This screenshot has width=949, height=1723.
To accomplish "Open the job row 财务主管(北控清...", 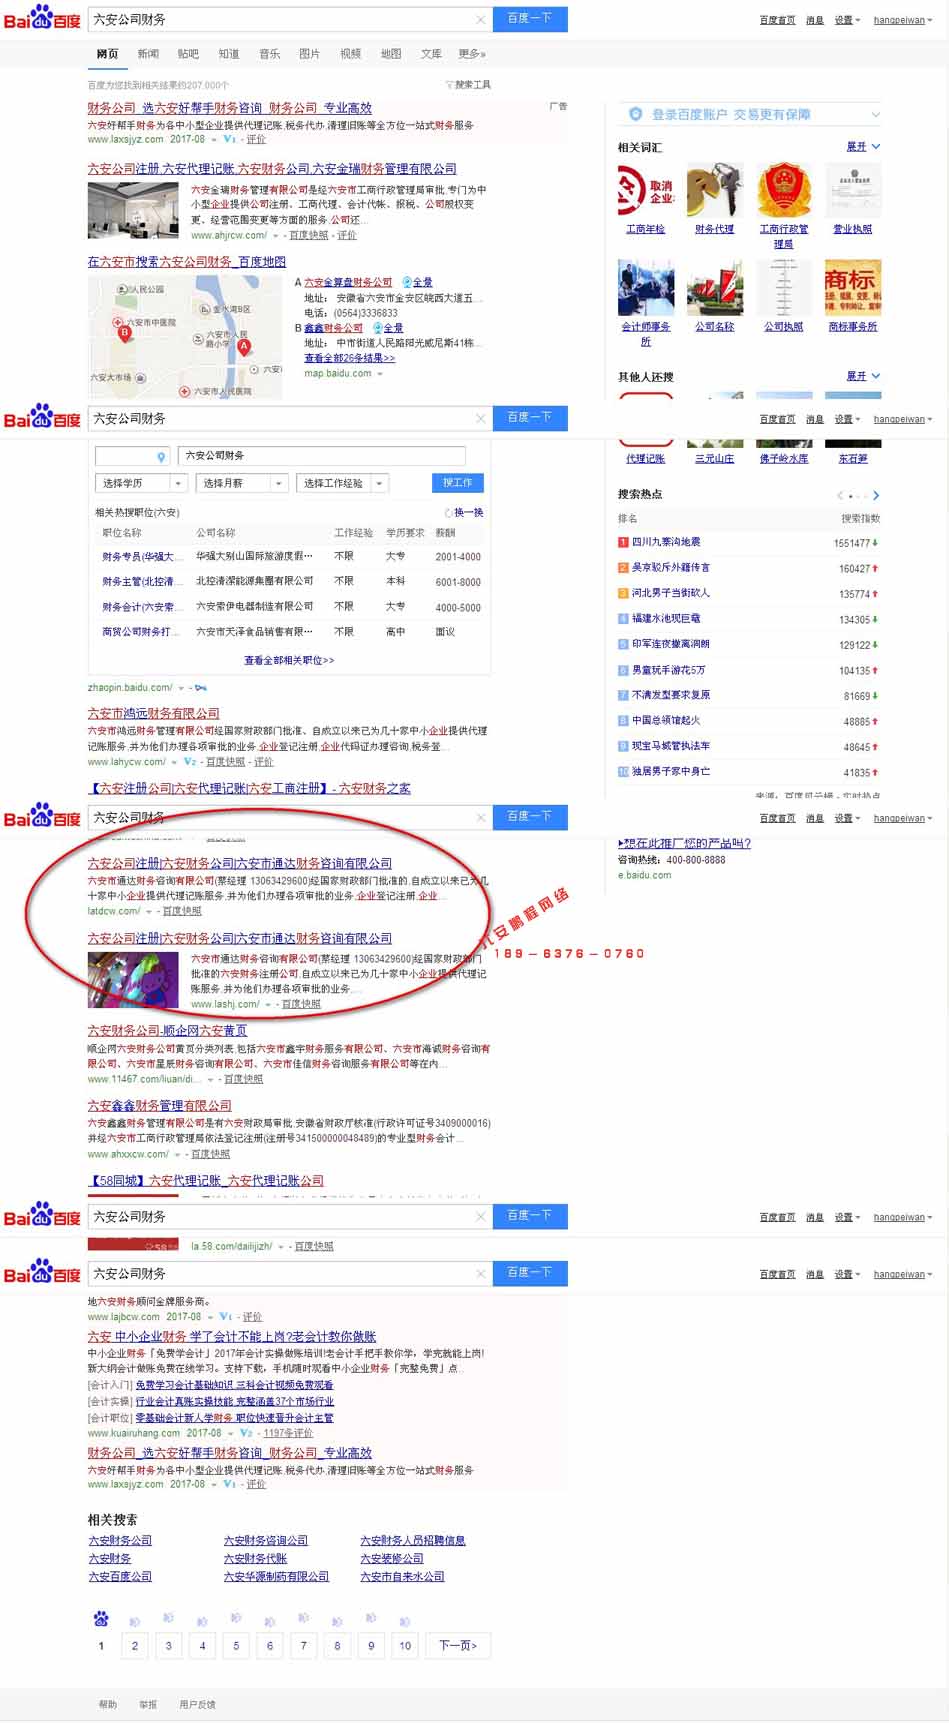I will (289, 581).
